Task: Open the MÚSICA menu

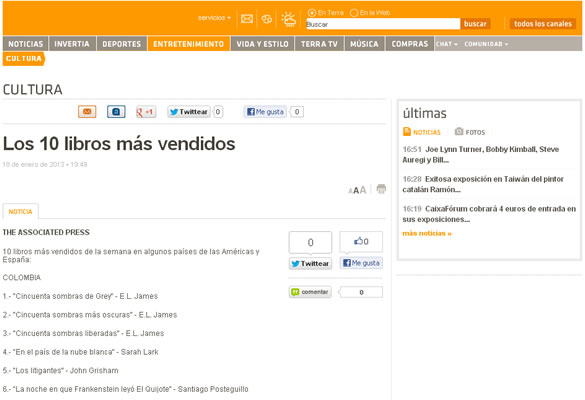Action: click(364, 44)
